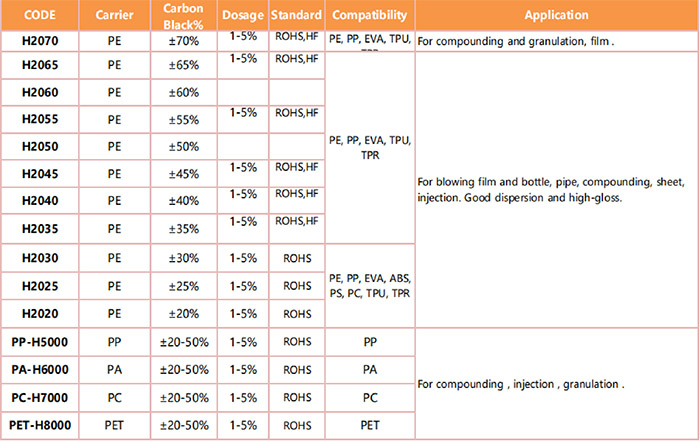Click 'For blowing film and bottle' application text
700x441 pixels.
551,190
